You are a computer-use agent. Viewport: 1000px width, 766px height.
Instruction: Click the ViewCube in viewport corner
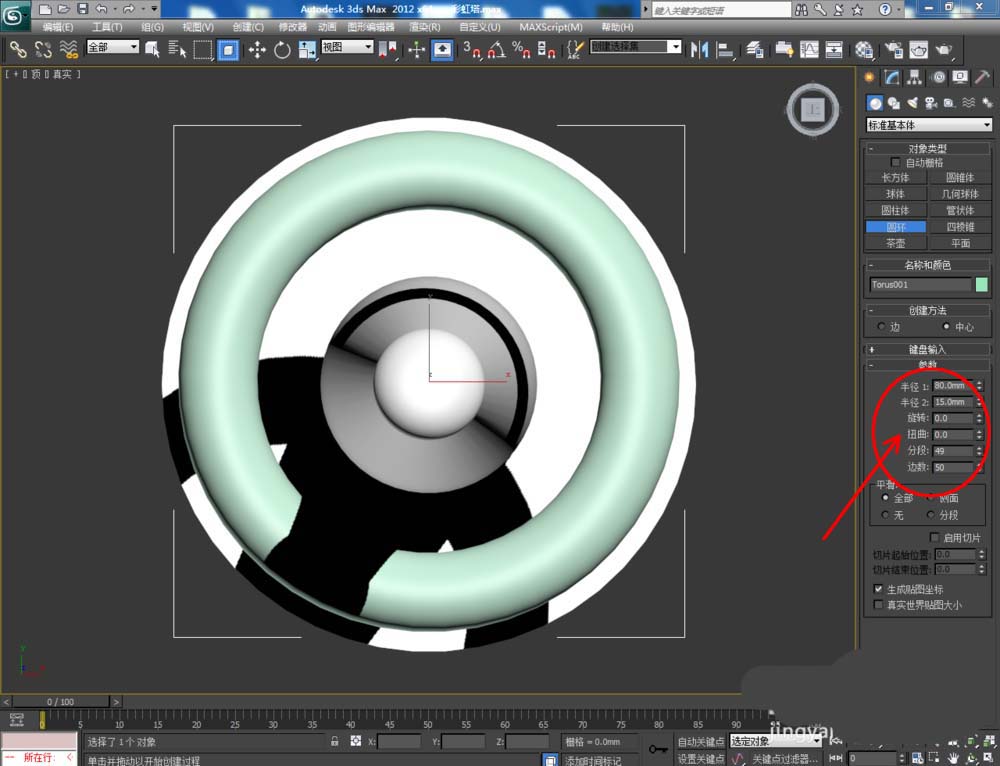point(813,109)
